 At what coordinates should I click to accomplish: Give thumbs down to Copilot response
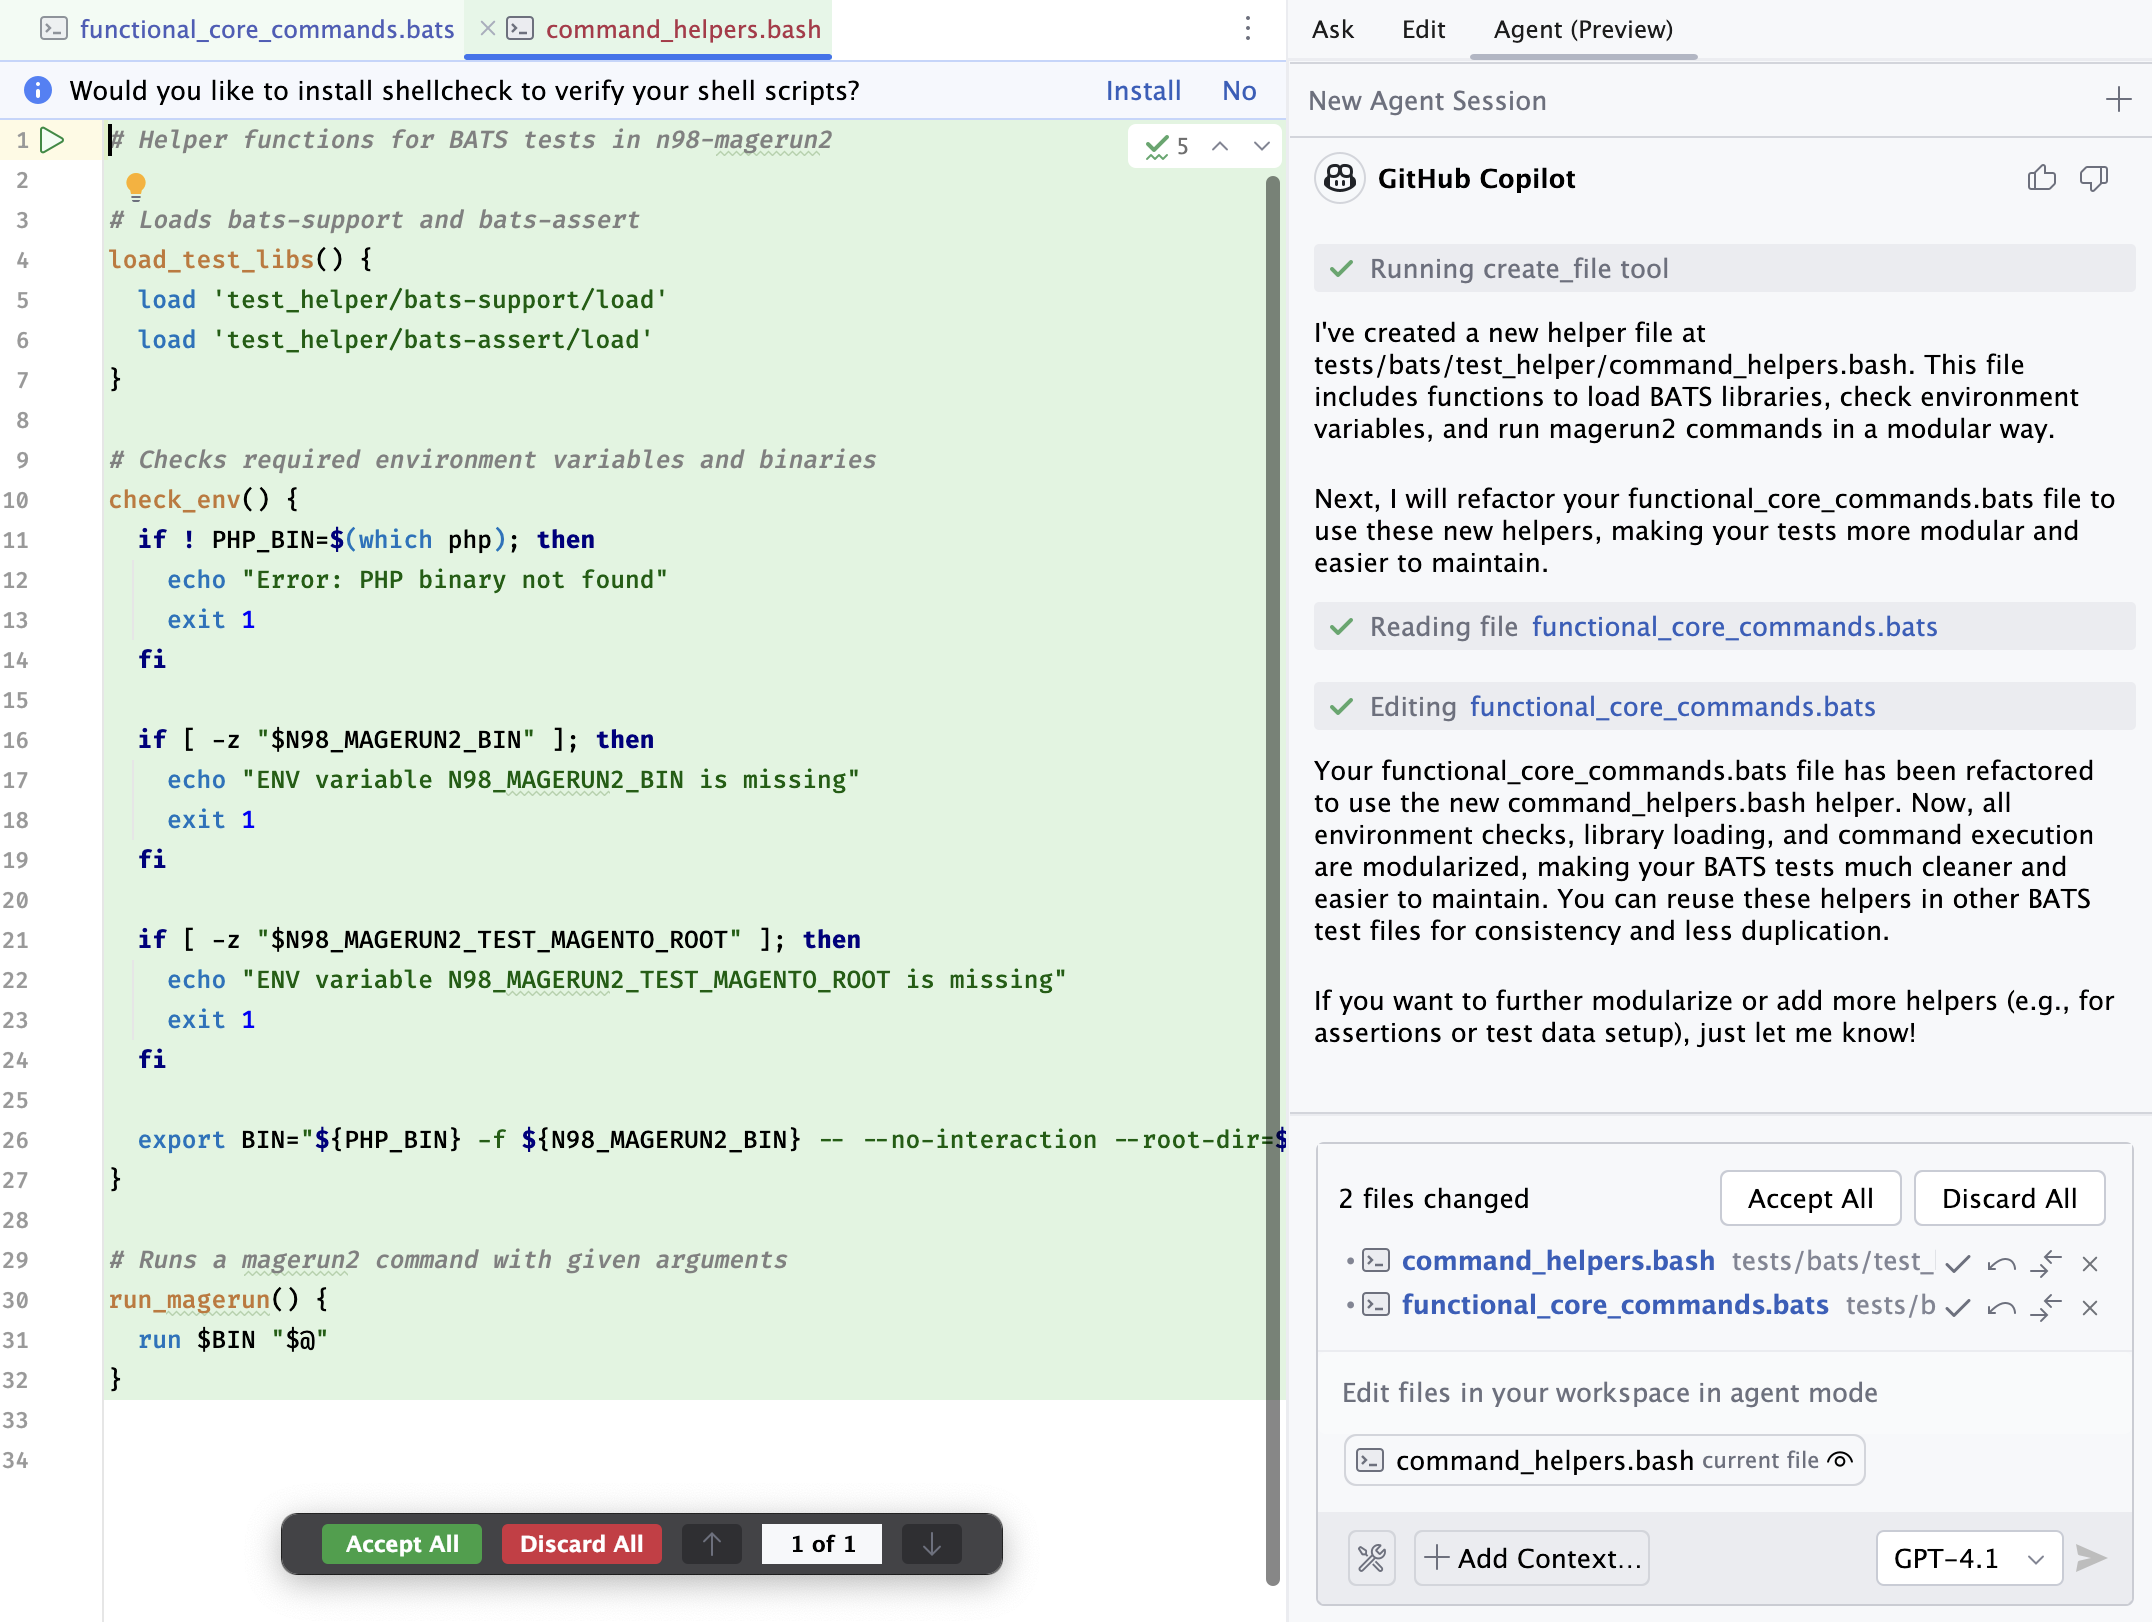(2094, 179)
